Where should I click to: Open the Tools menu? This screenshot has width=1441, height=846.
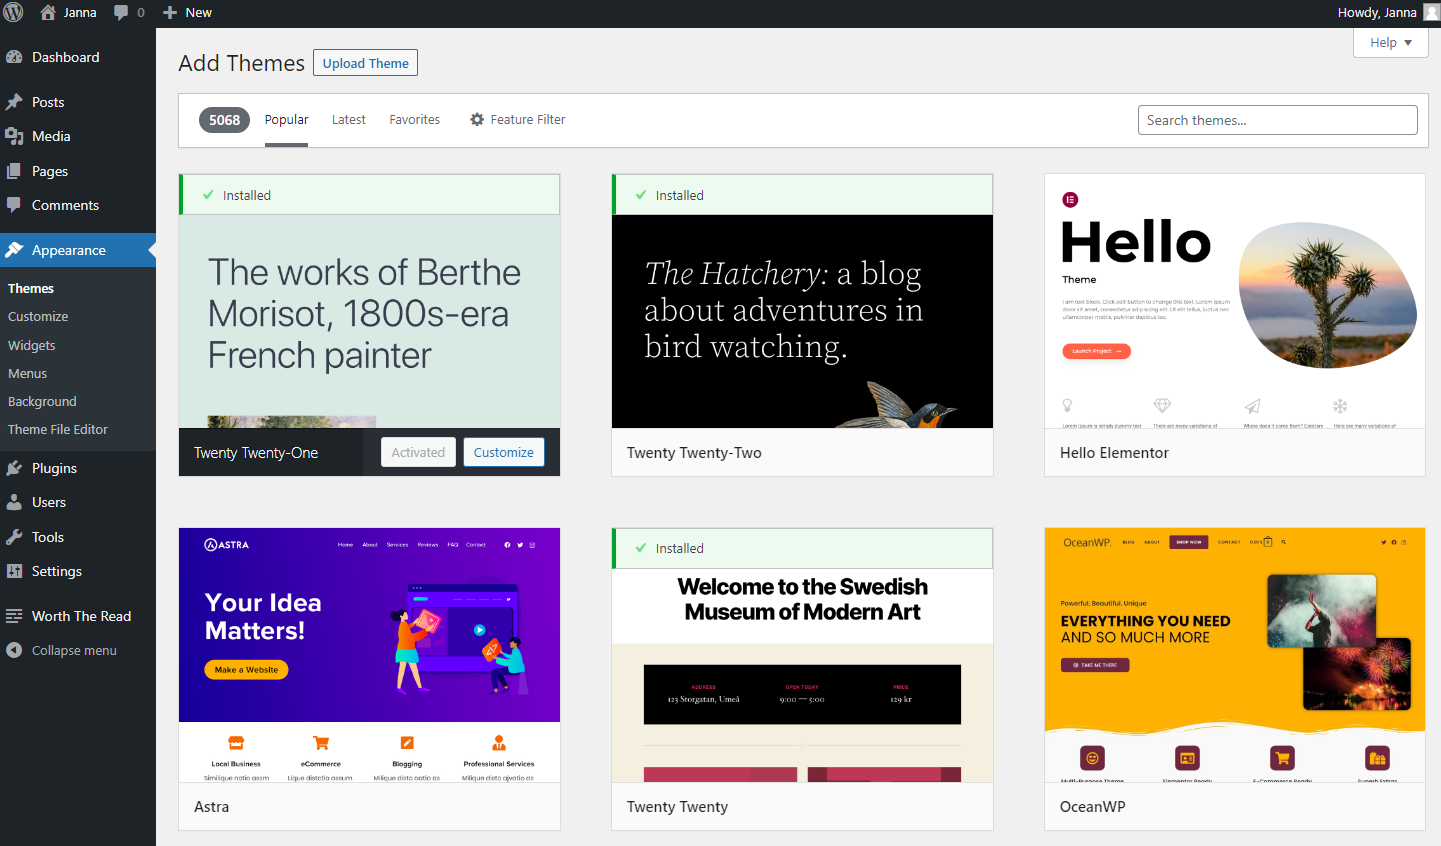78,537
